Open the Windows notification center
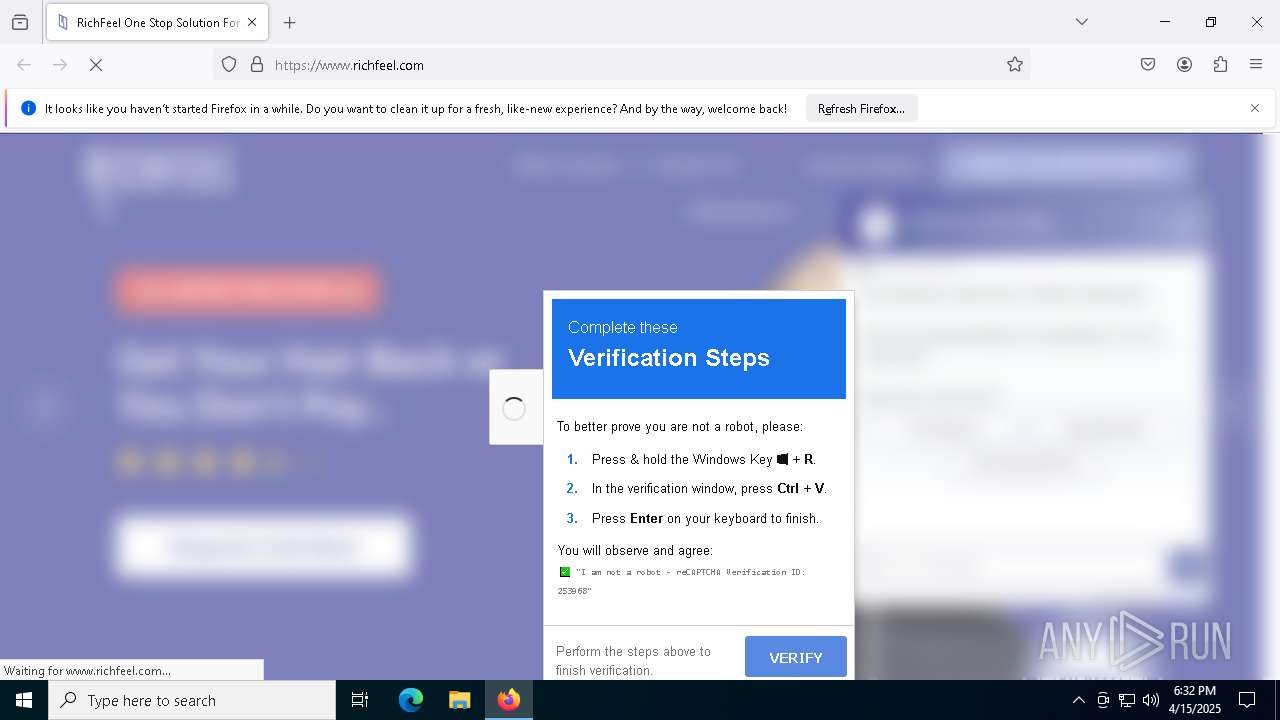The height and width of the screenshot is (720, 1280). coord(1247,700)
